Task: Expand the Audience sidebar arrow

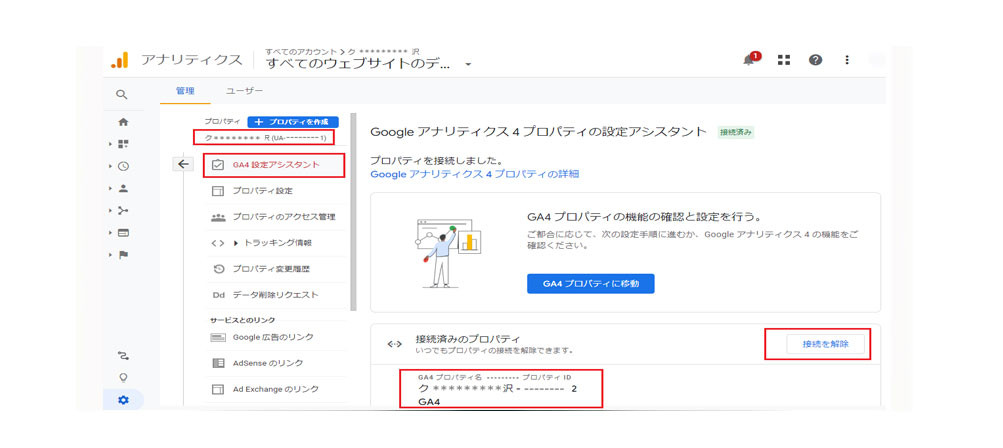Action: click(x=111, y=189)
